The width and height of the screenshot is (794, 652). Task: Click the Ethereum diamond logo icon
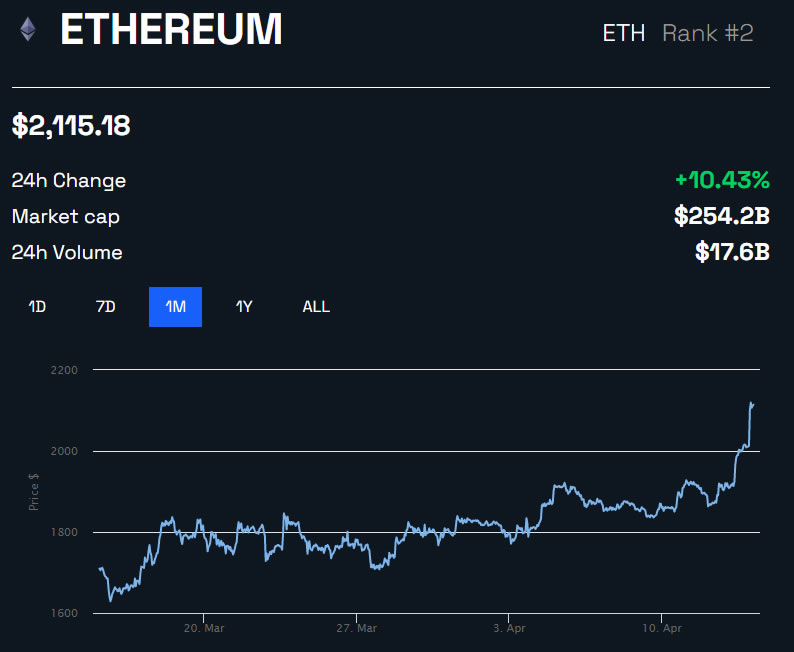coord(27,30)
